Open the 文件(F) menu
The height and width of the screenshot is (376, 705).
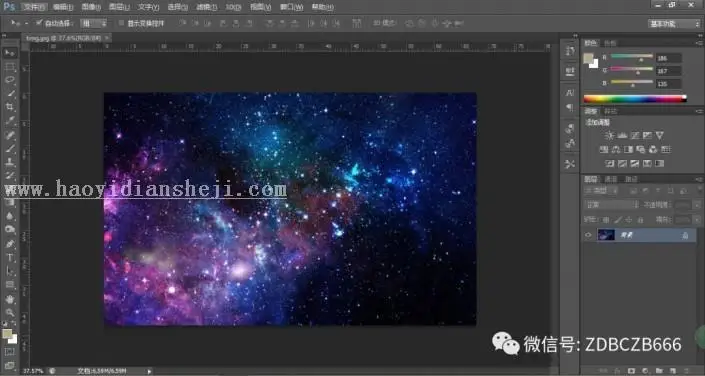point(34,7)
